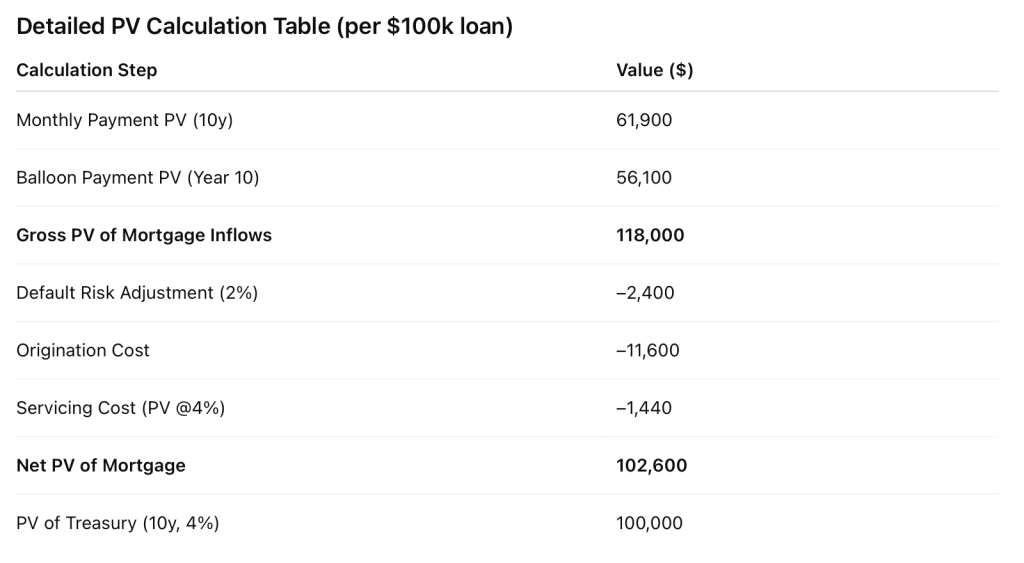Select the Origination Cost row label
The width and height of the screenshot is (1024, 563).
83,350
